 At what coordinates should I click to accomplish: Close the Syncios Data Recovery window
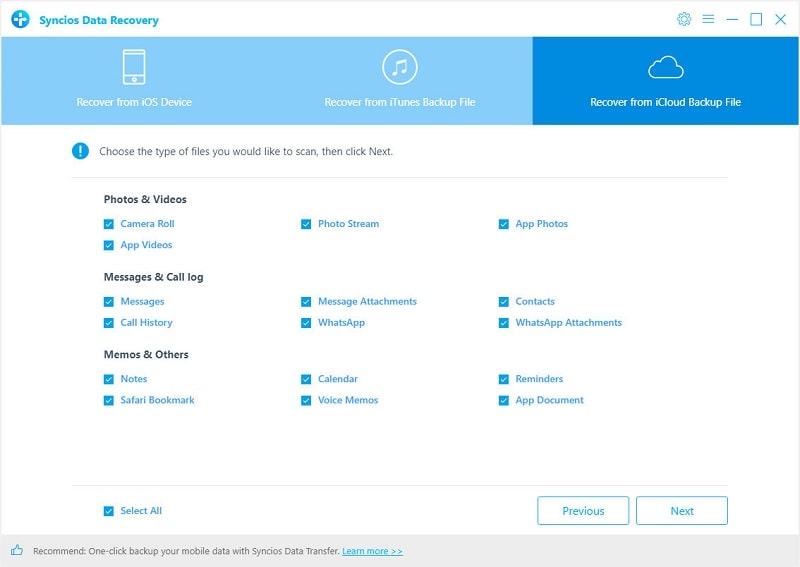point(780,19)
